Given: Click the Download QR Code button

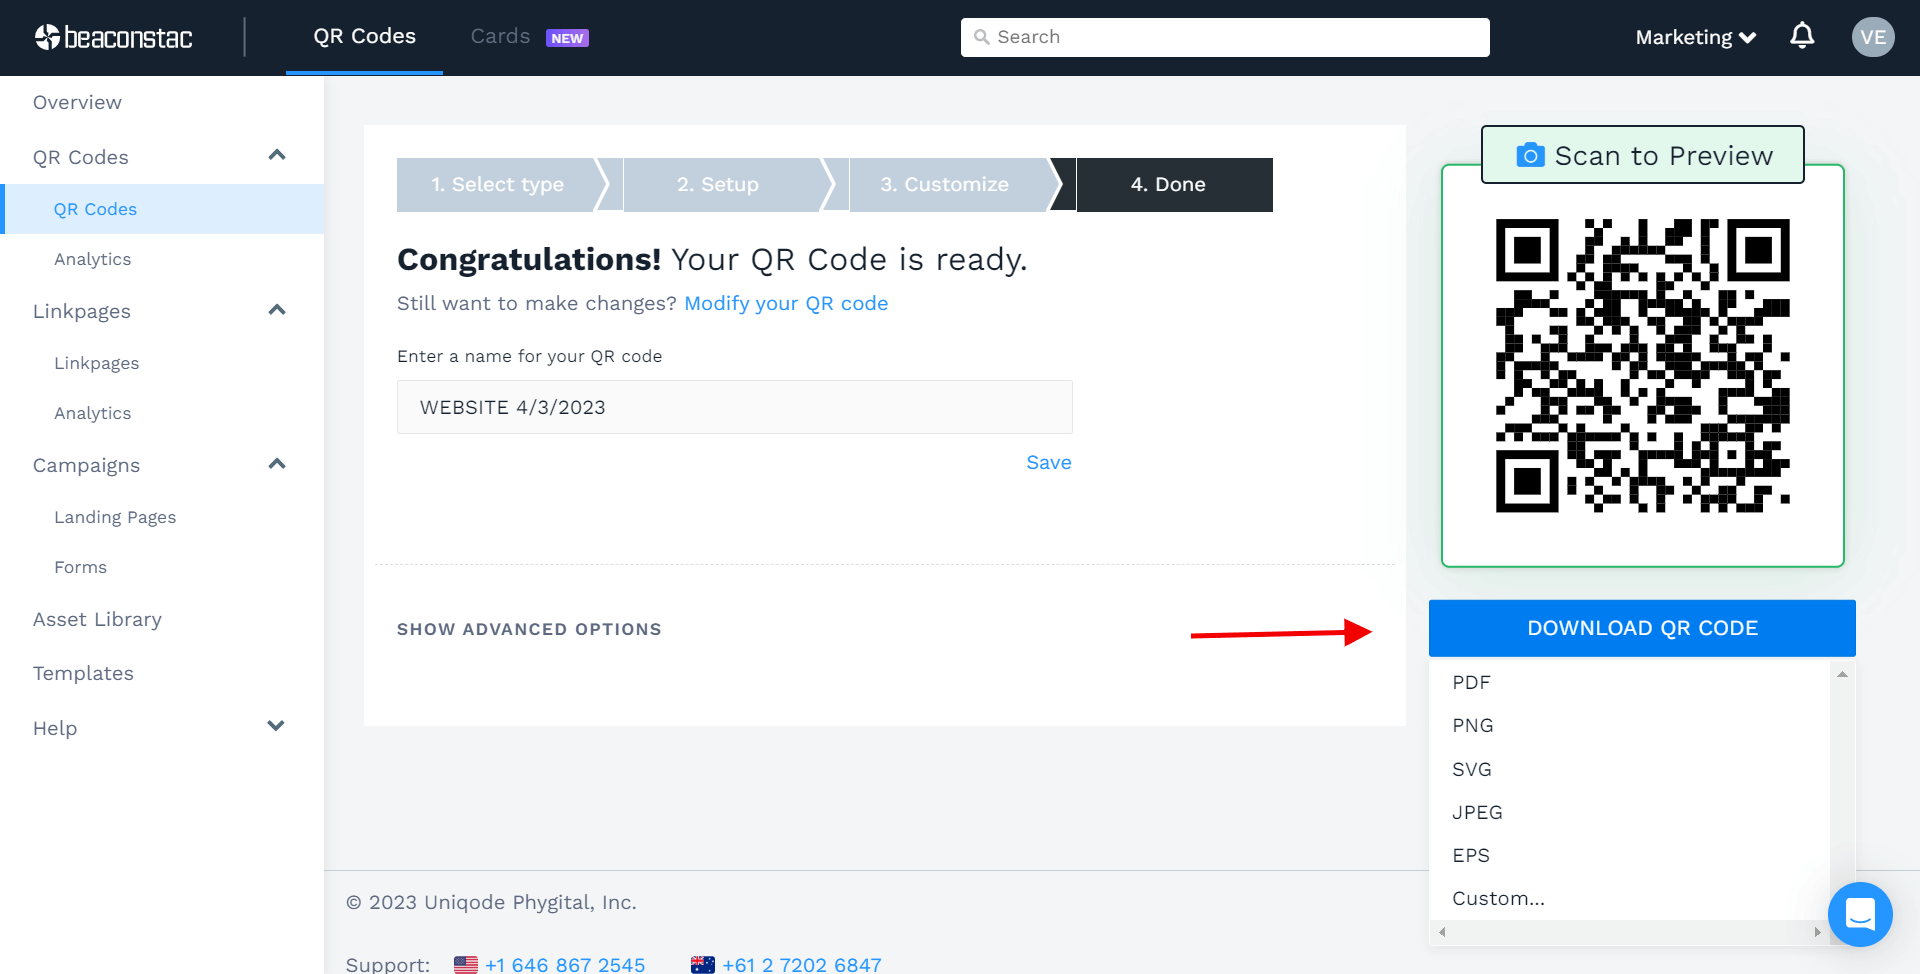Looking at the screenshot, I should point(1641,628).
